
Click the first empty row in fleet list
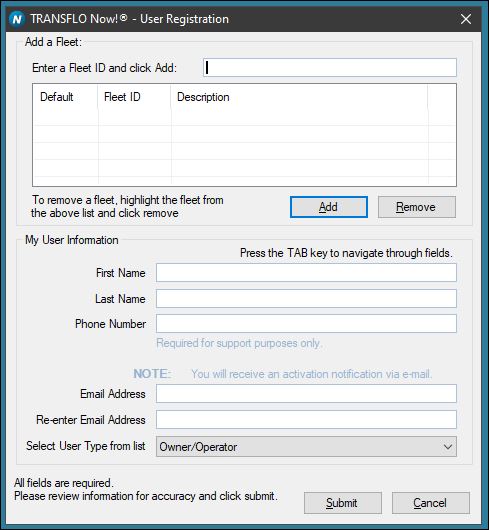click(x=244, y=117)
